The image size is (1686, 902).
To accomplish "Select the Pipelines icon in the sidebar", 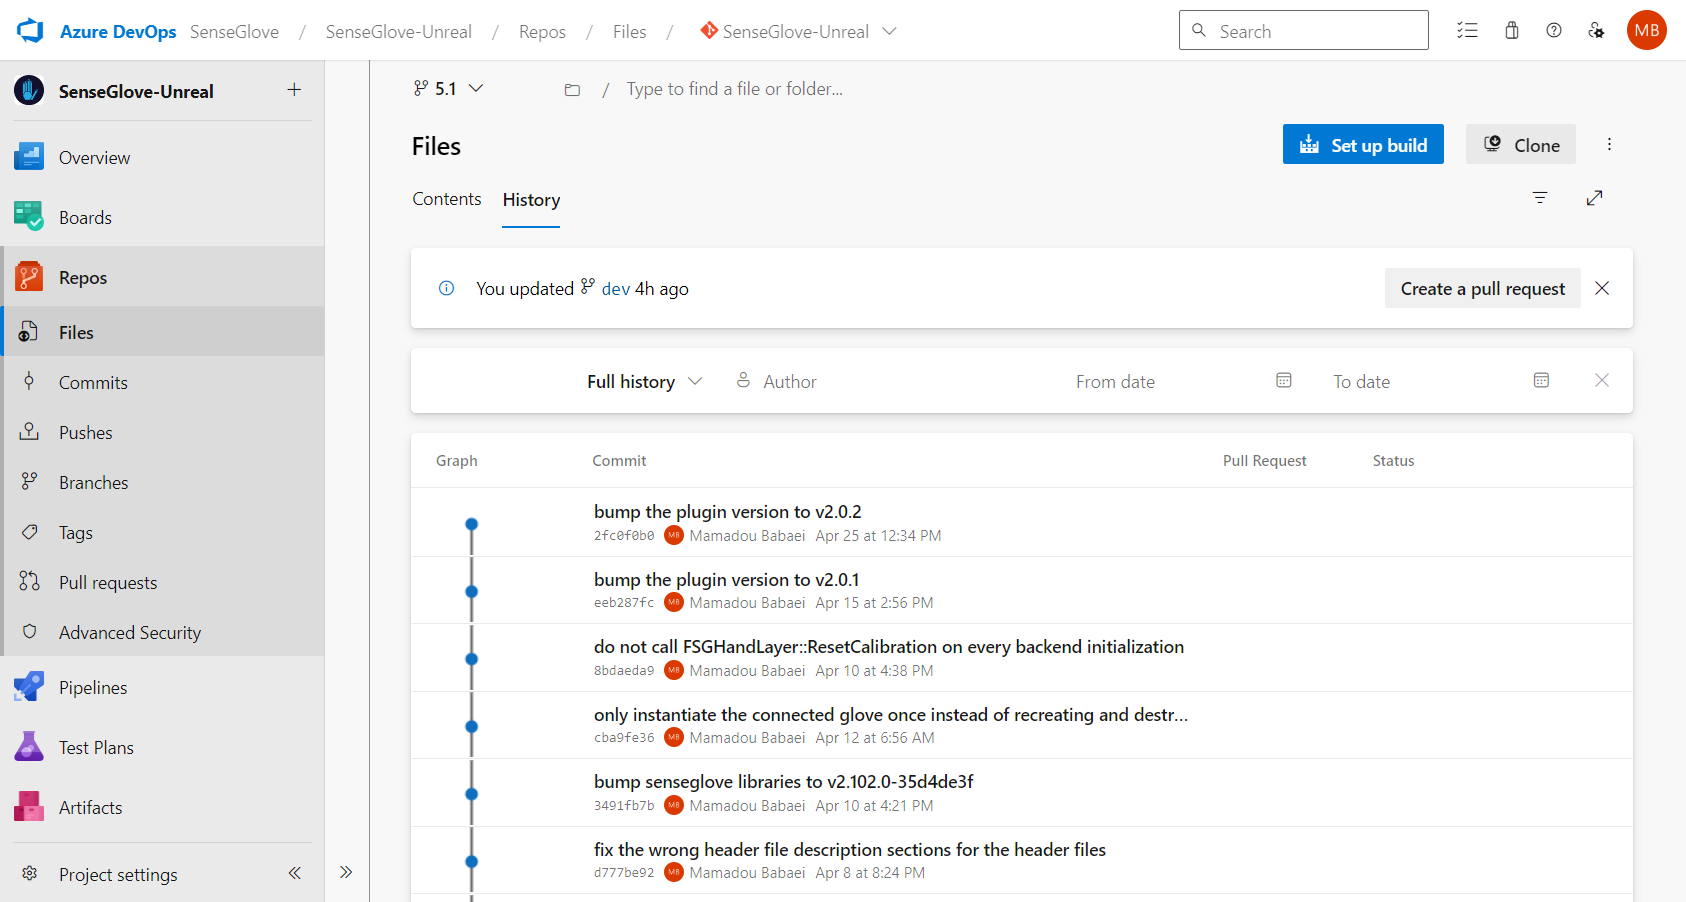I will coord(29,687).
